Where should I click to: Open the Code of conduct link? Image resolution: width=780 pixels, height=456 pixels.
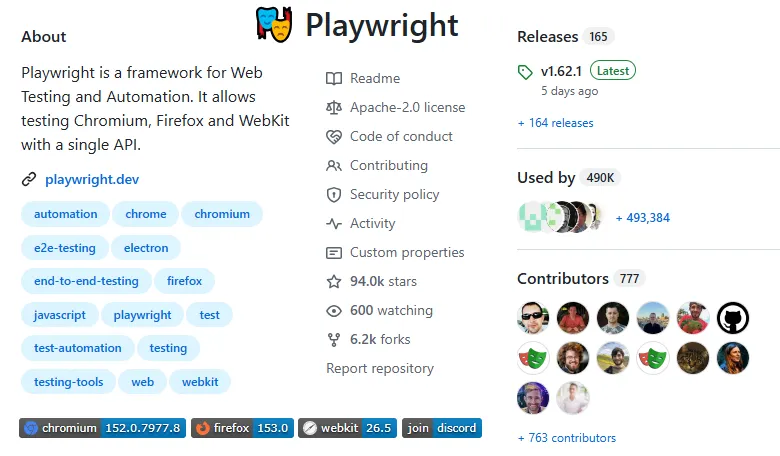401,136
